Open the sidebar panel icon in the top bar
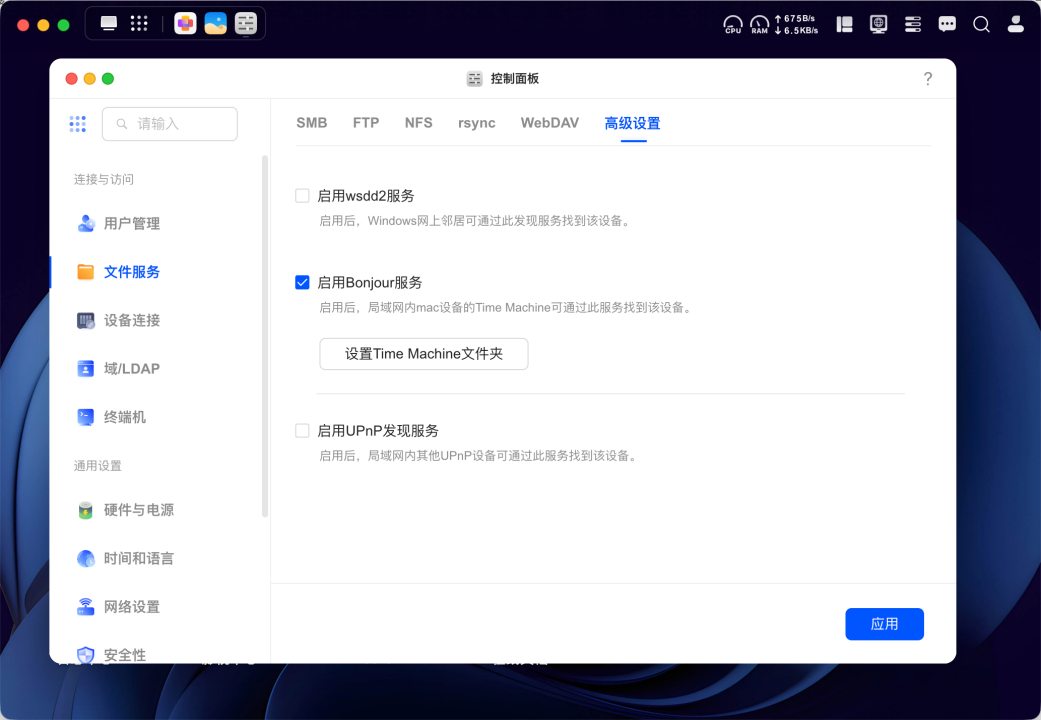The height and width of the screenshot is (720, 1041). [x=844, y=25]
